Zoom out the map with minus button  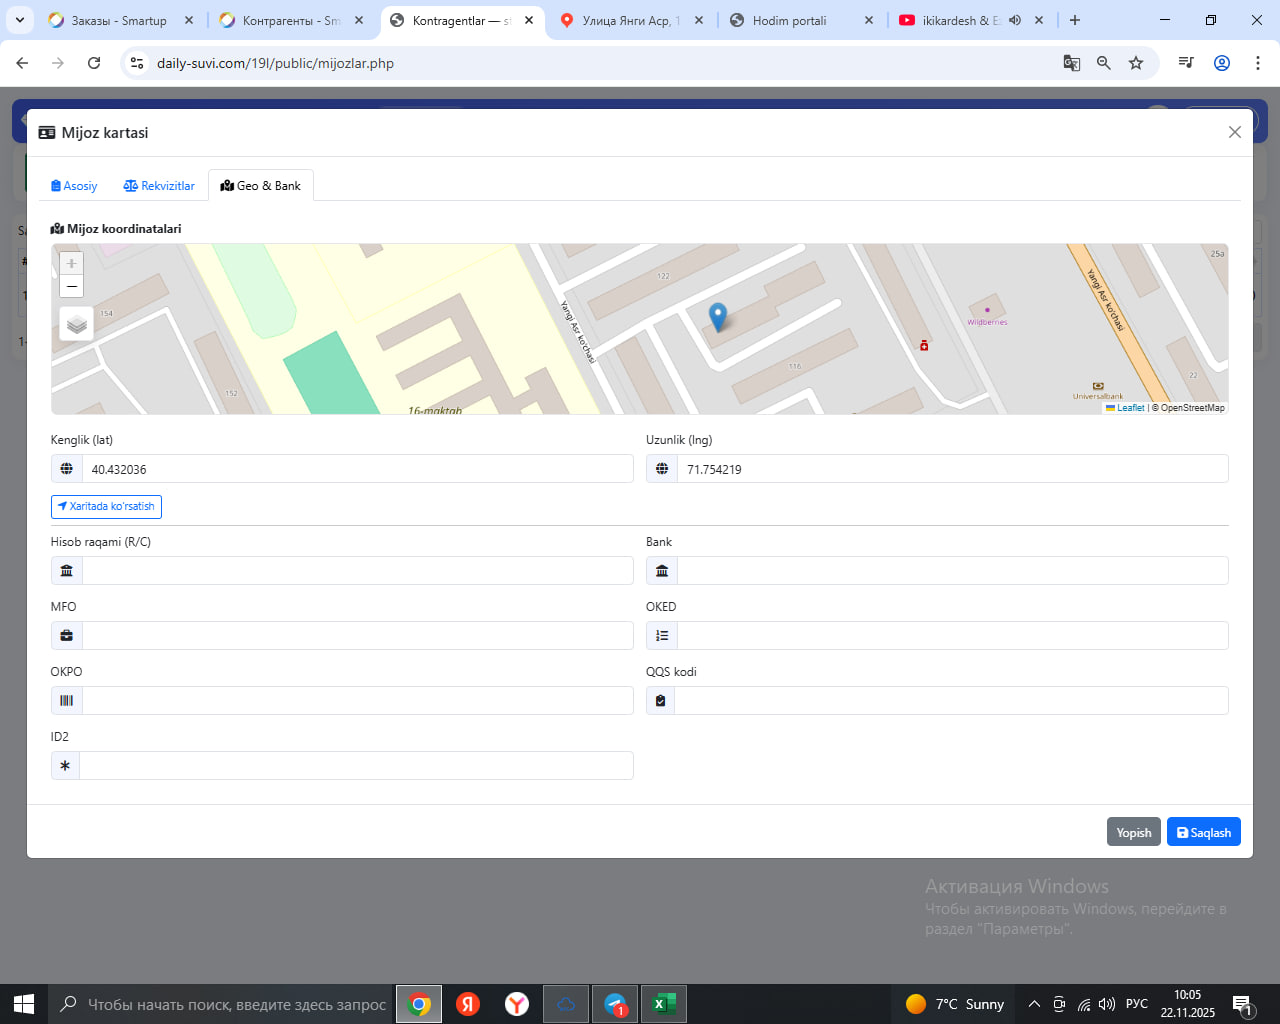pyautogui.click(x=71, y=286)
